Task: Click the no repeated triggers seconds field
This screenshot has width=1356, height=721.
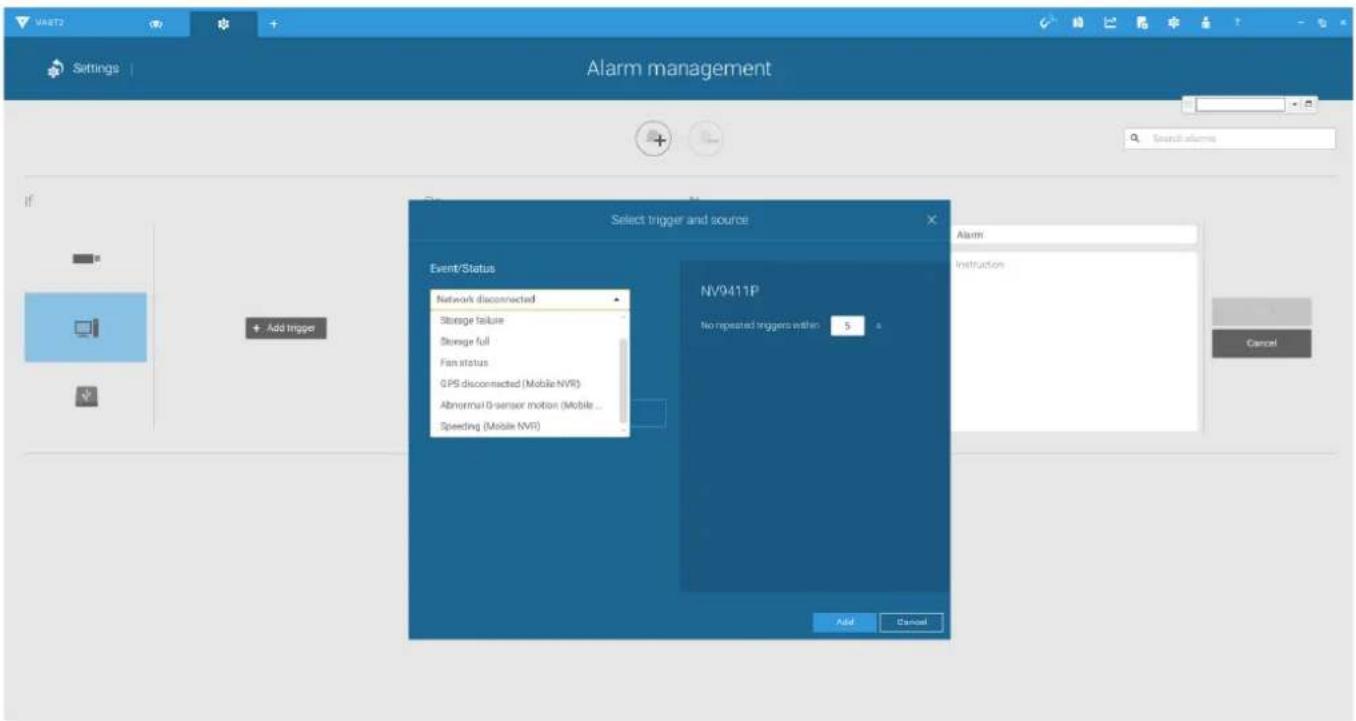Action: (846, 326)
